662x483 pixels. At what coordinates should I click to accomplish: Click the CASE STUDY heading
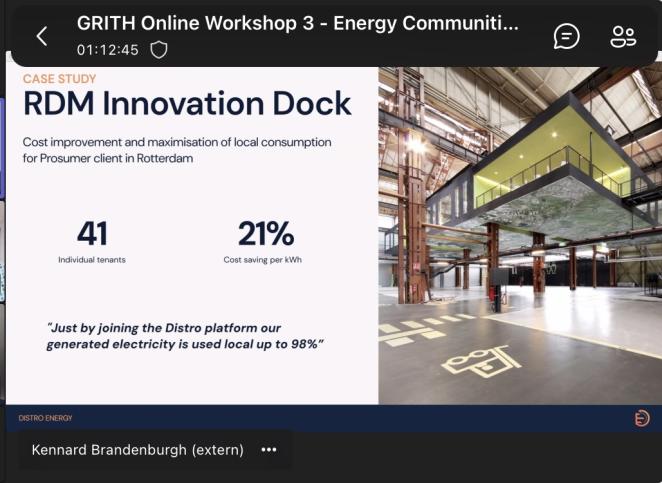[x=60, y=79]
